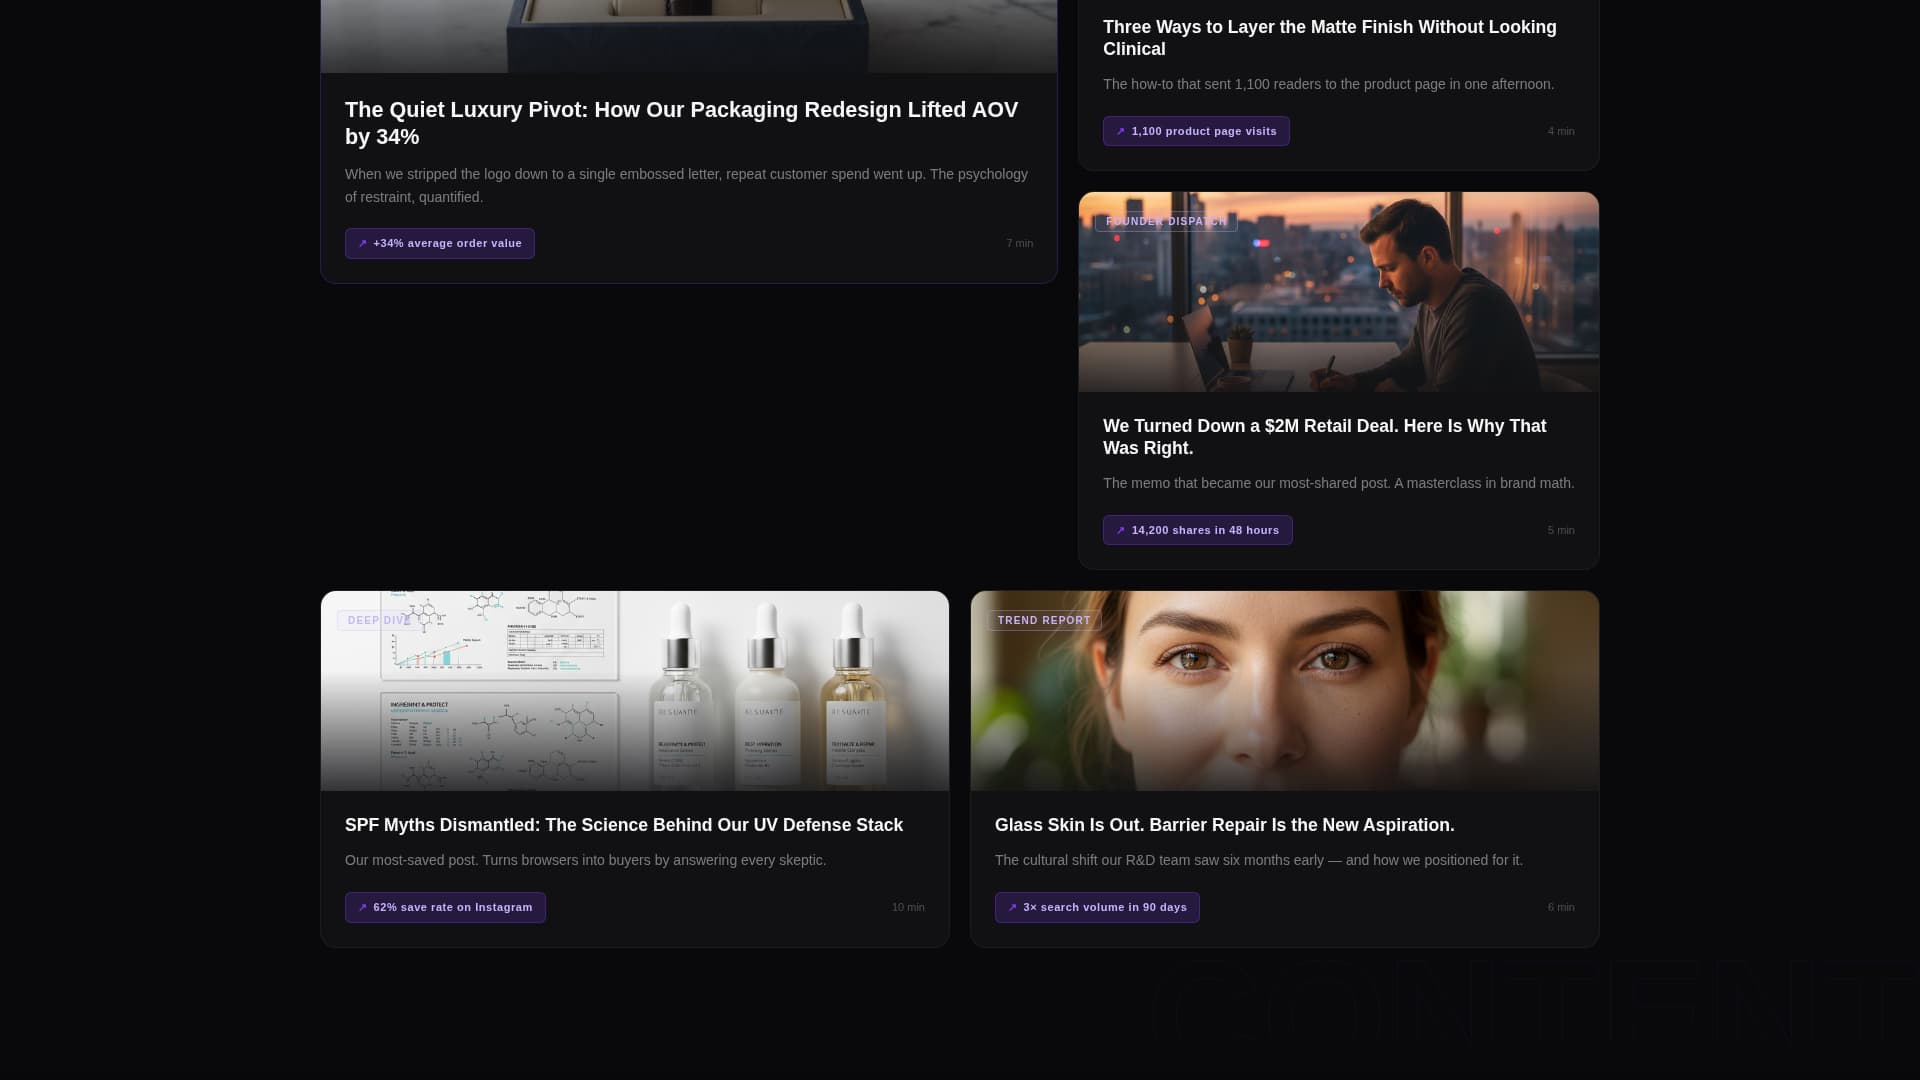1920x1080 pixels.
Task: Click the arrow icon in the '14,200 shares in 48 hours' badge
Action: pos(1120,530)
